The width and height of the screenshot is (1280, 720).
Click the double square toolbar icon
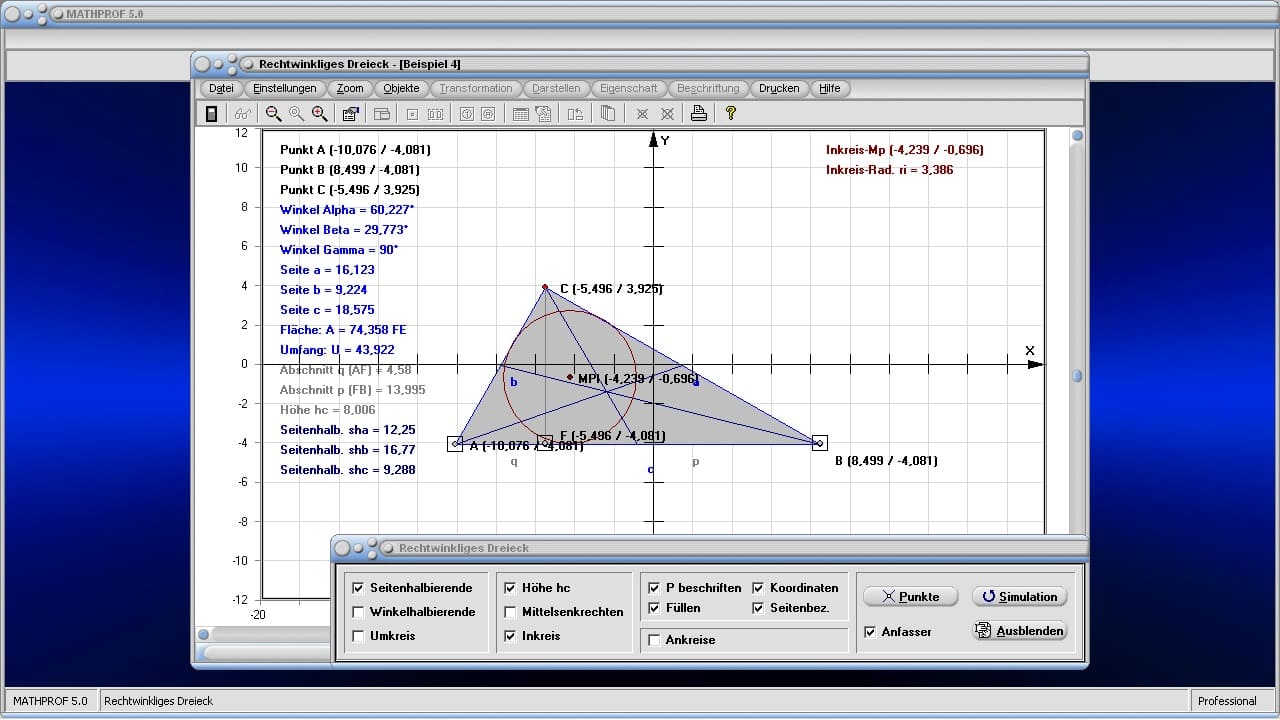click(435, 114)
